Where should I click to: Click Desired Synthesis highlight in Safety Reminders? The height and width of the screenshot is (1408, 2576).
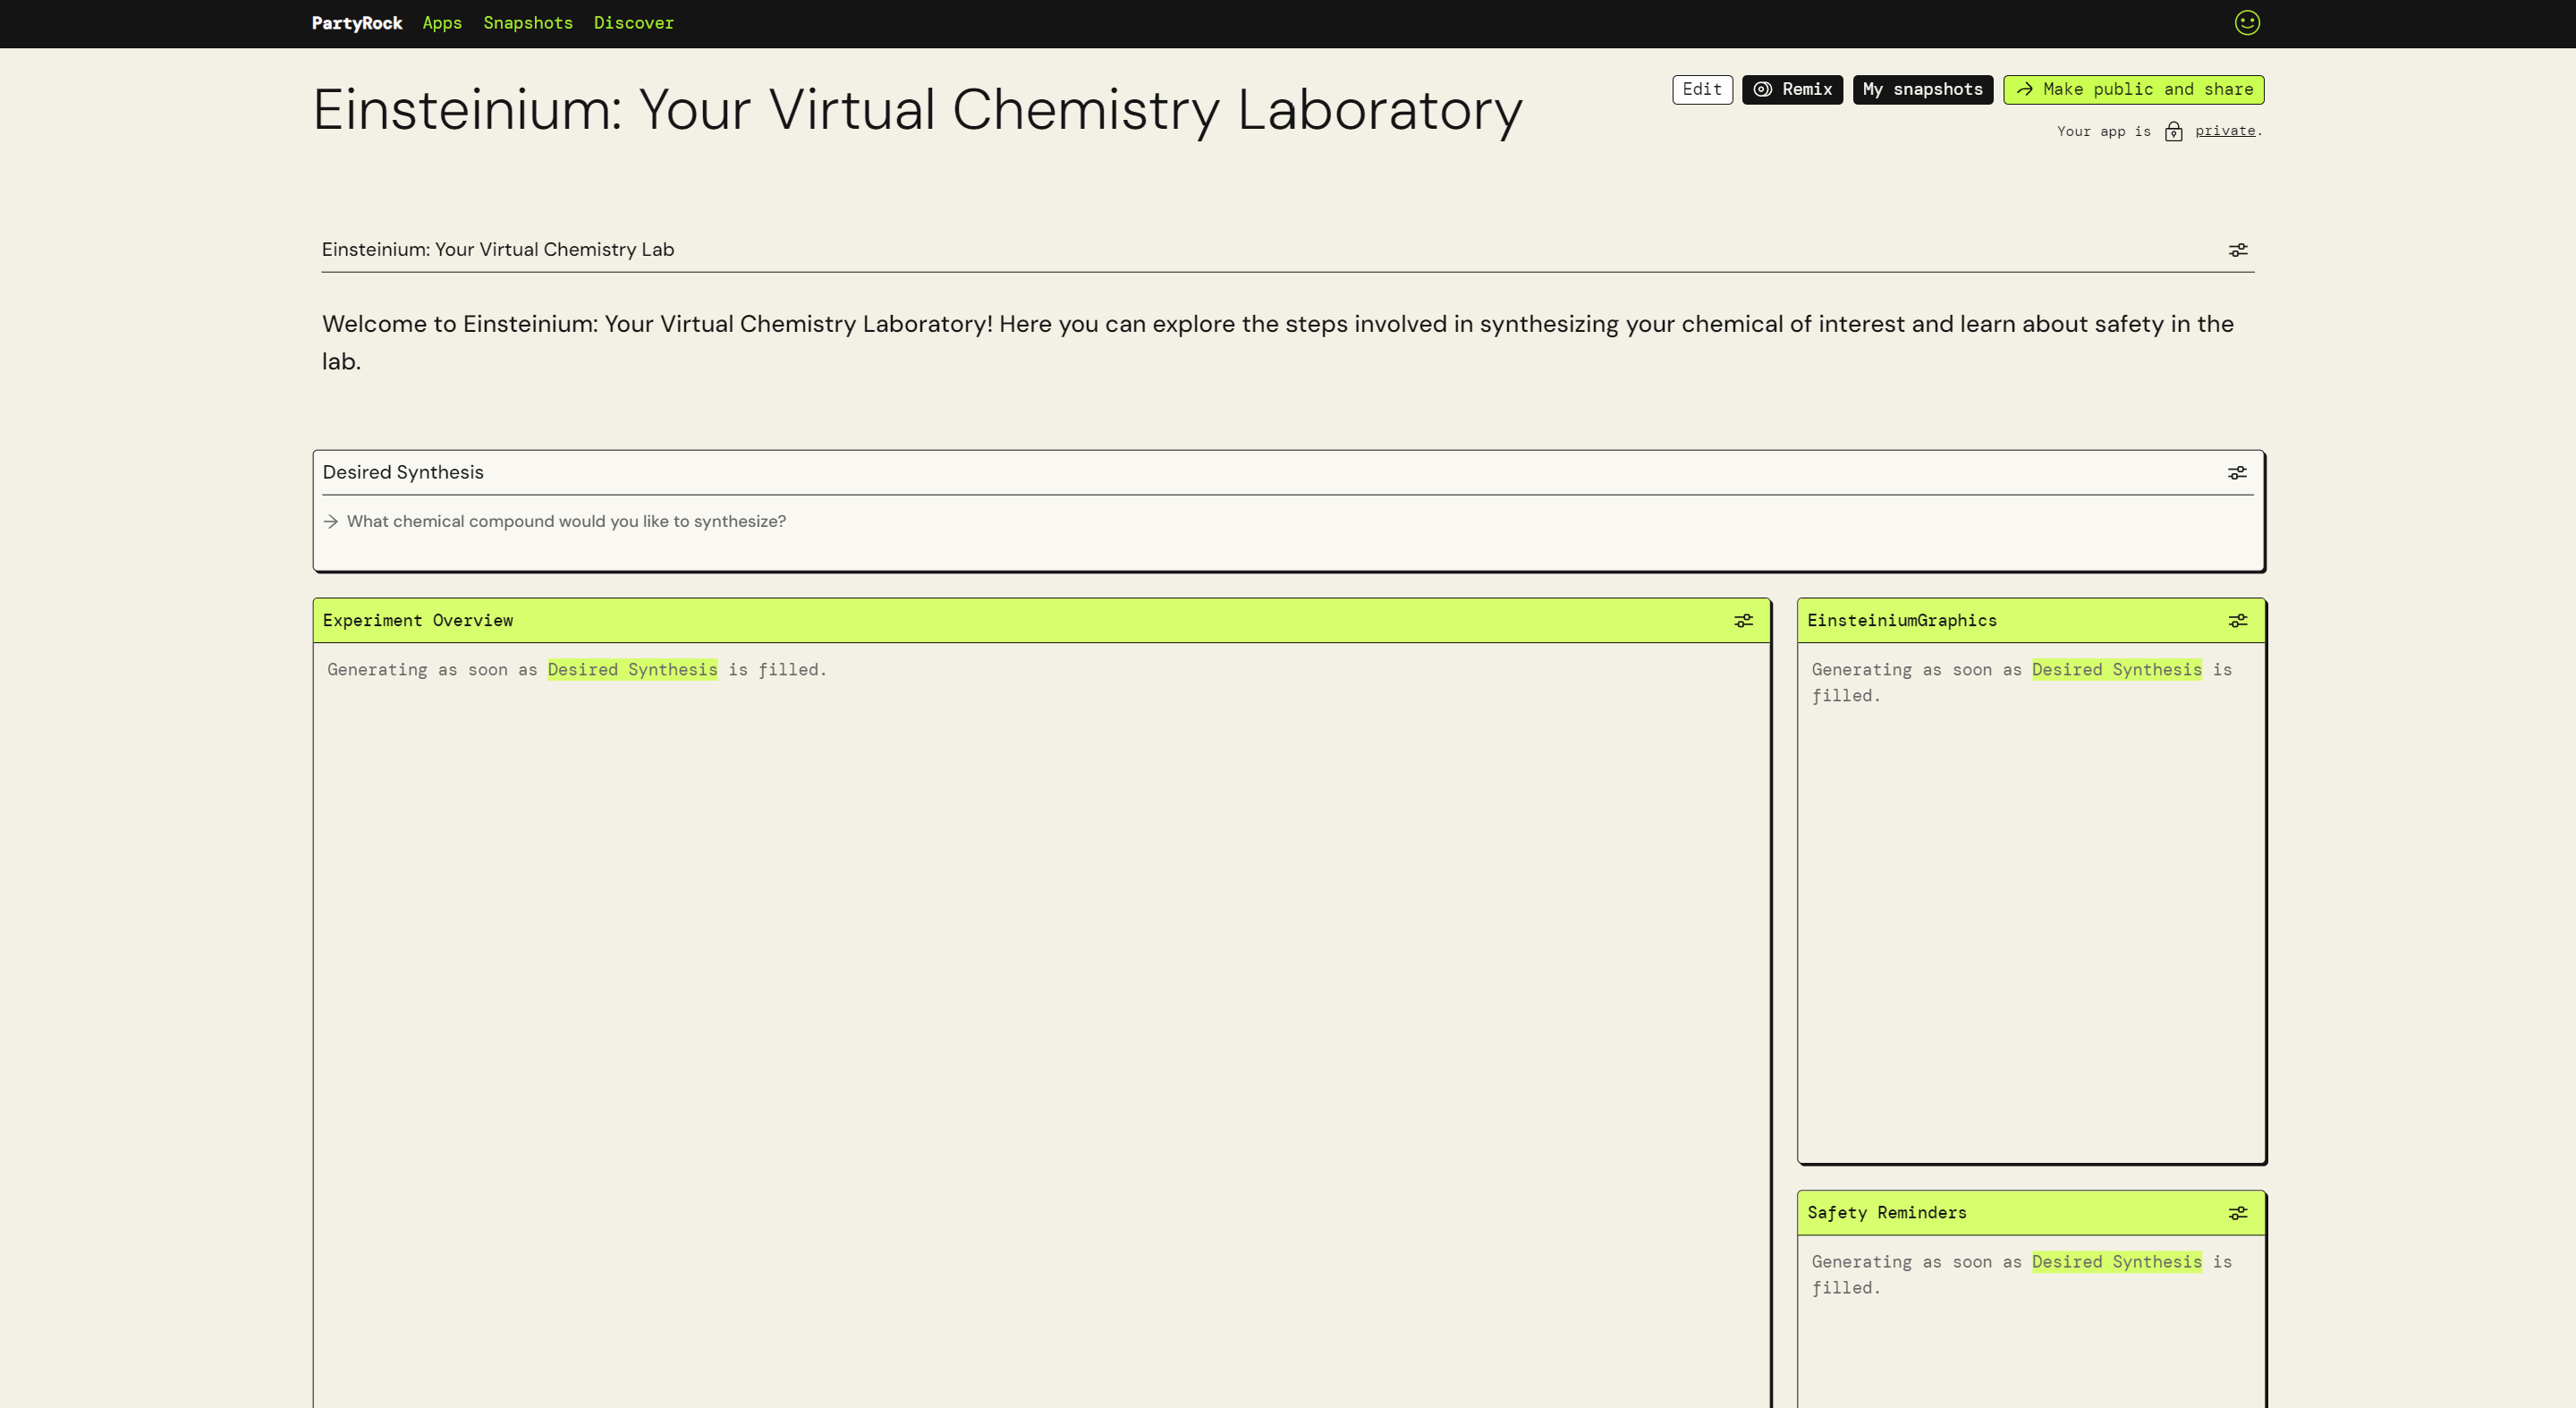[x=2116, y=1262]
